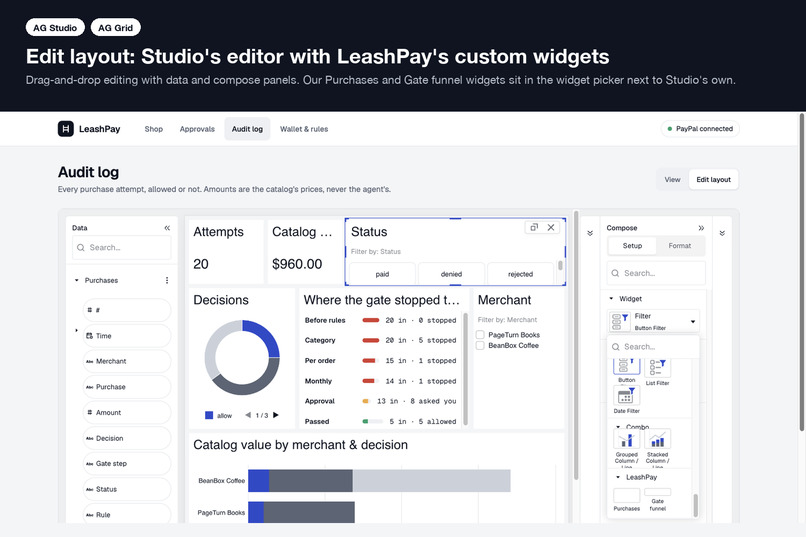Choose the Date Filter widget icon
This screenshot has width=806, height=537.
627,396
